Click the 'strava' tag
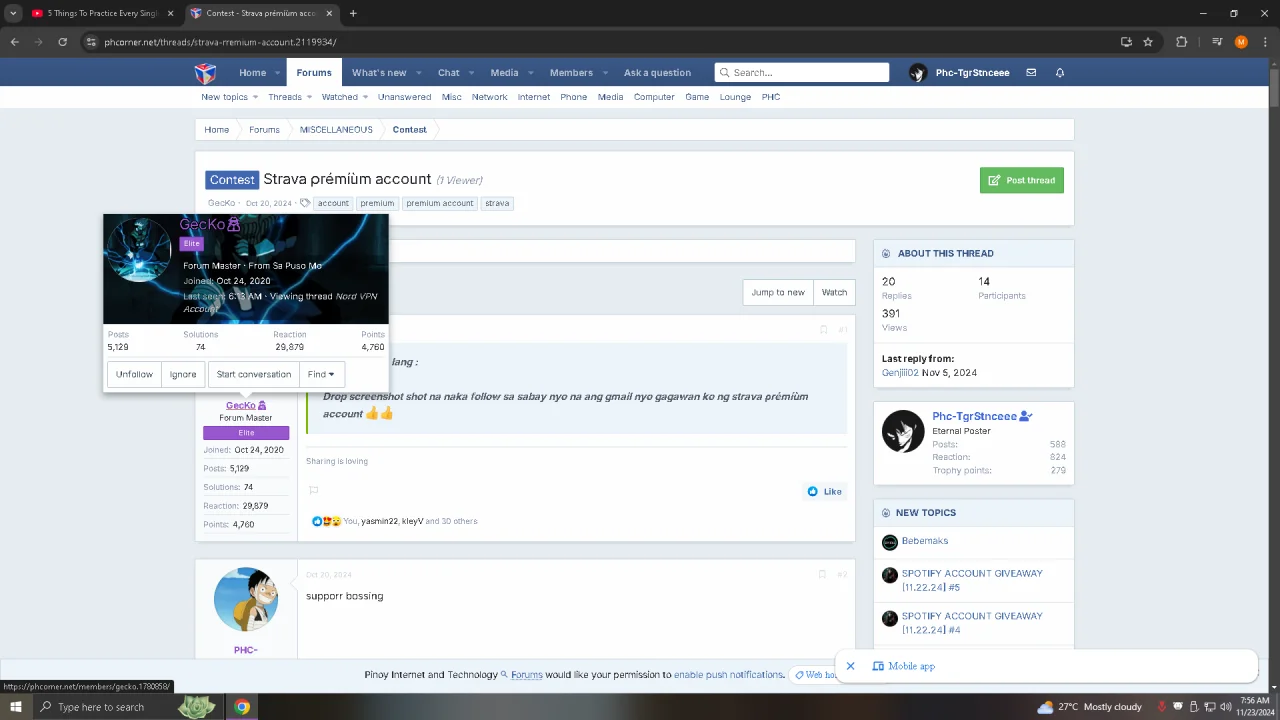1280x720 pixels. 497,203
